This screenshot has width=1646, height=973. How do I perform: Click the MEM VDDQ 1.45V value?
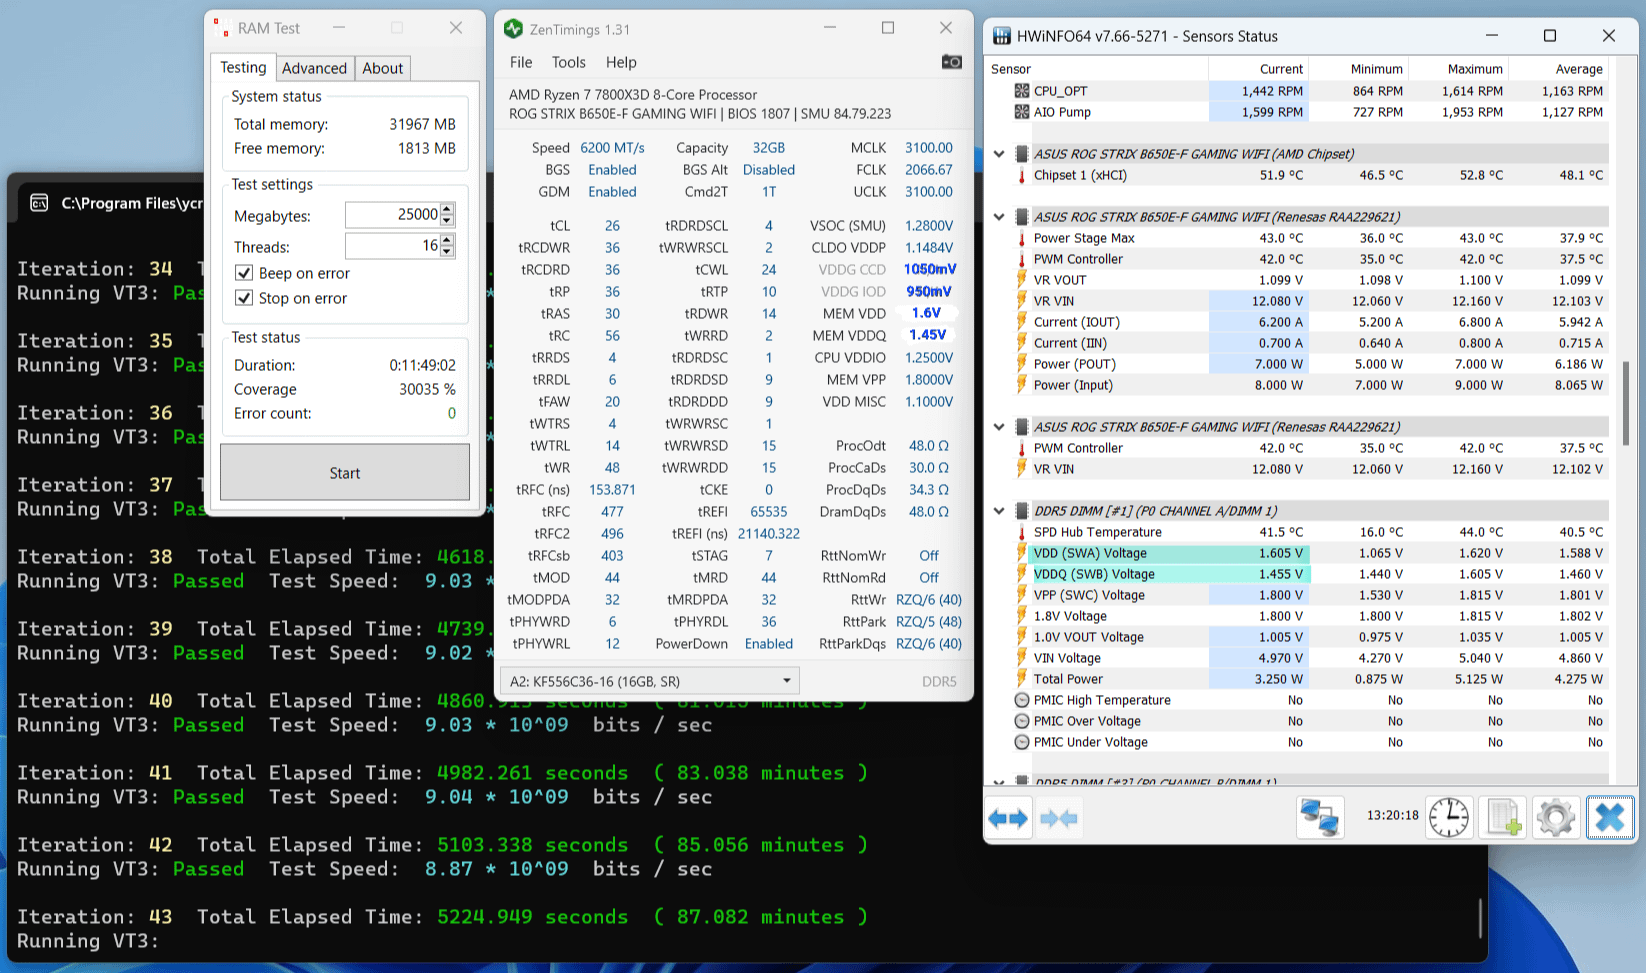pyautogui.click(x=928, y=335)
